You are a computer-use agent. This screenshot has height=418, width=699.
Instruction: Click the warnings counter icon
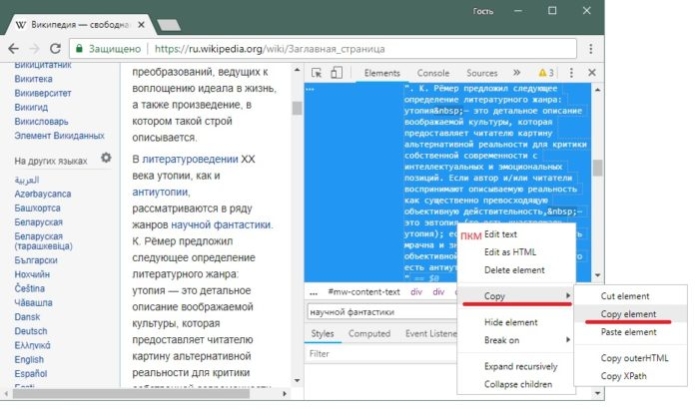tap(546, 73)
